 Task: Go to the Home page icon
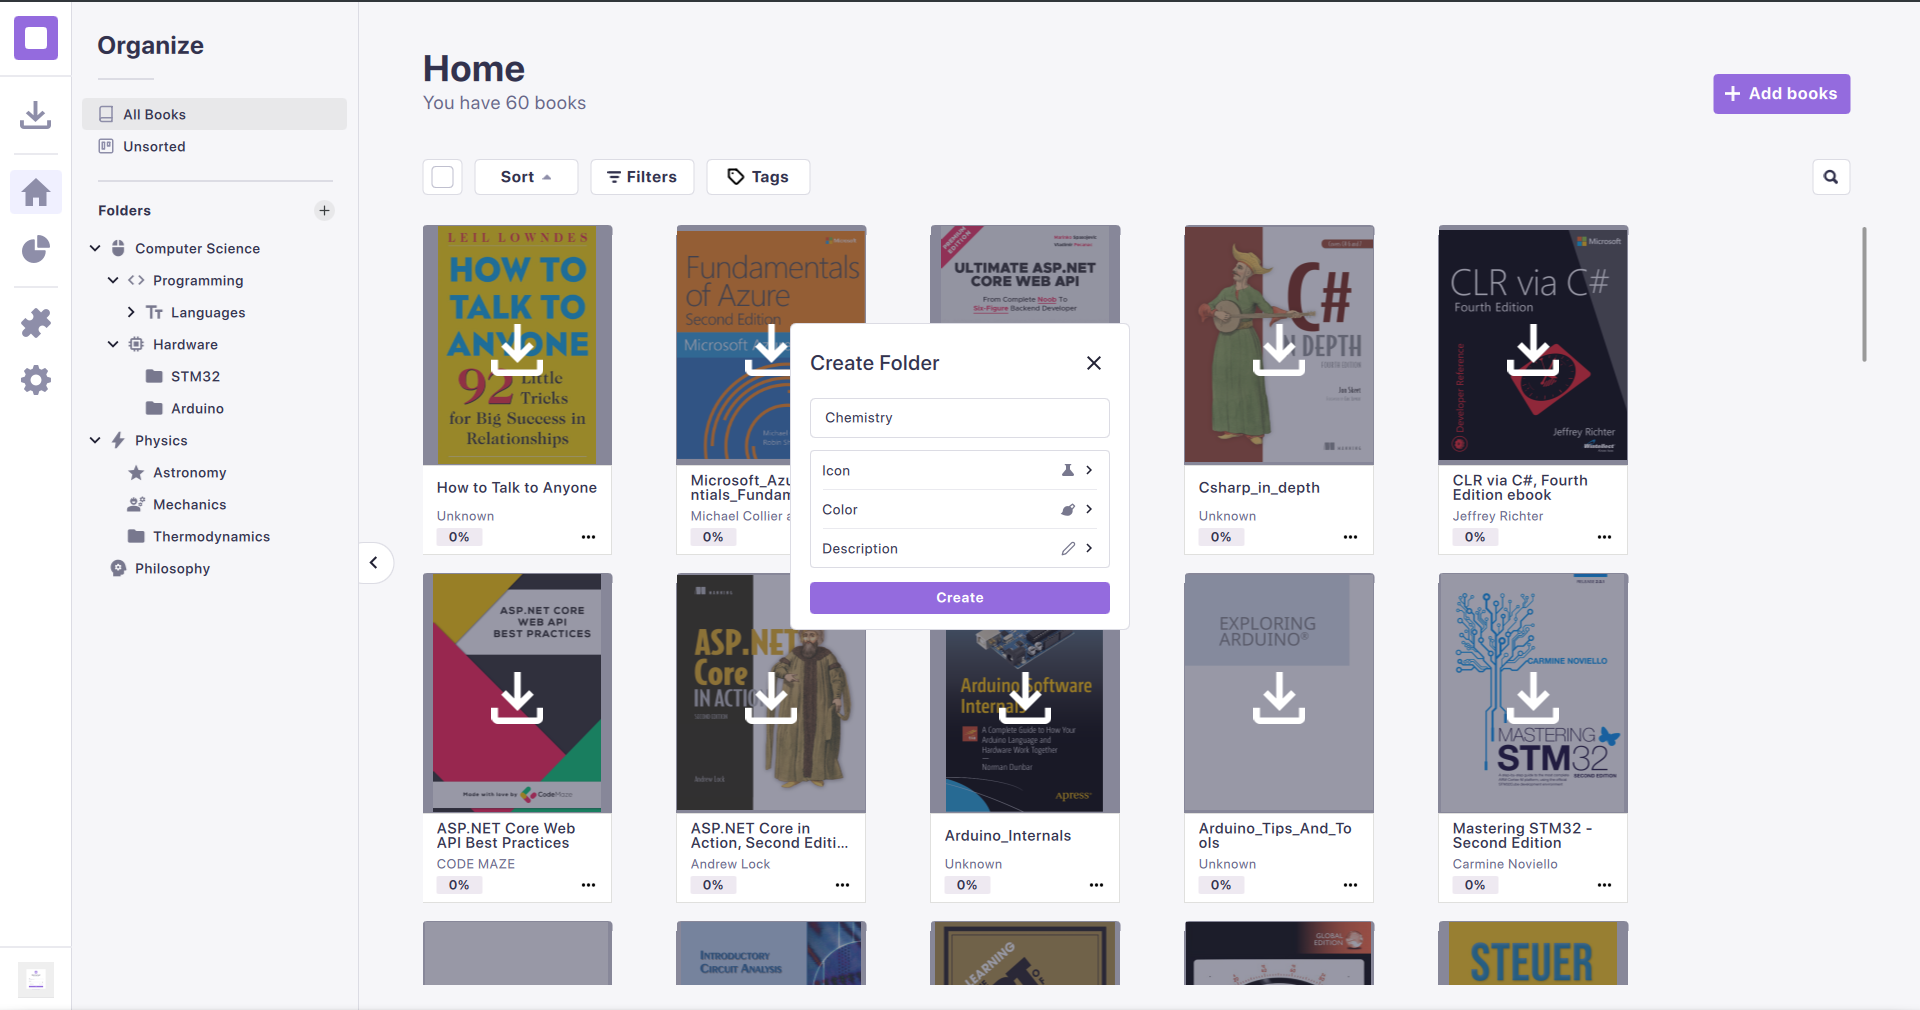(x=35, y=192)
